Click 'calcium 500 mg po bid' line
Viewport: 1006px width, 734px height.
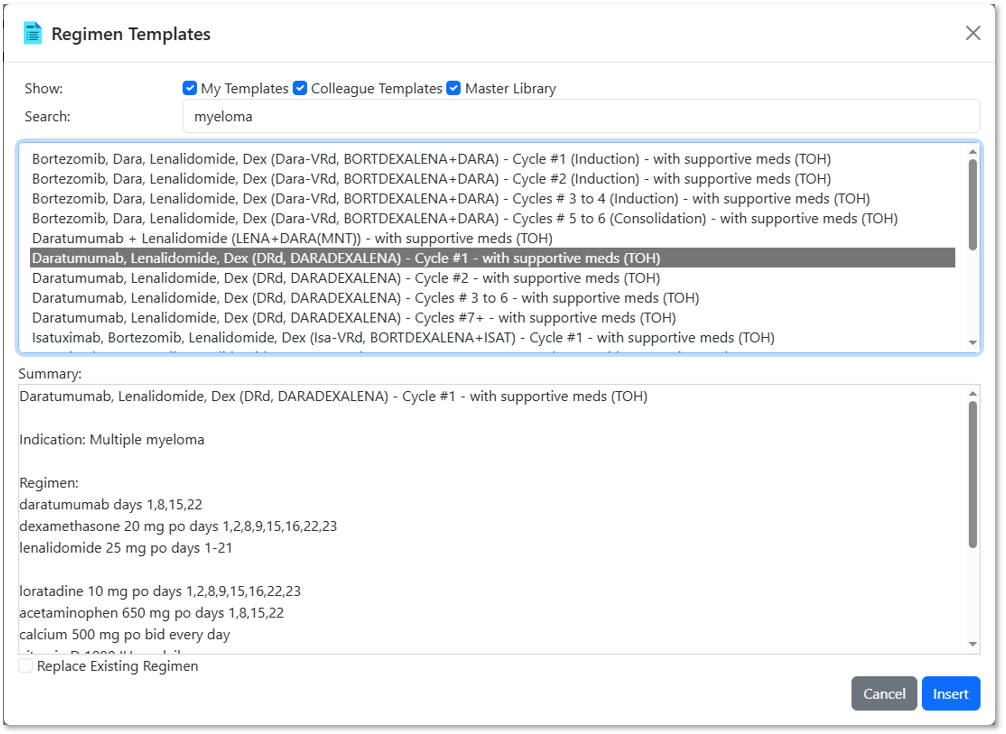click(124, 635)
